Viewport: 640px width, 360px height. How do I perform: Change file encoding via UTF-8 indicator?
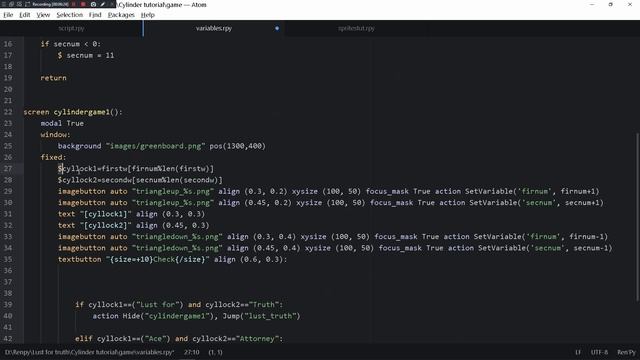599,352
